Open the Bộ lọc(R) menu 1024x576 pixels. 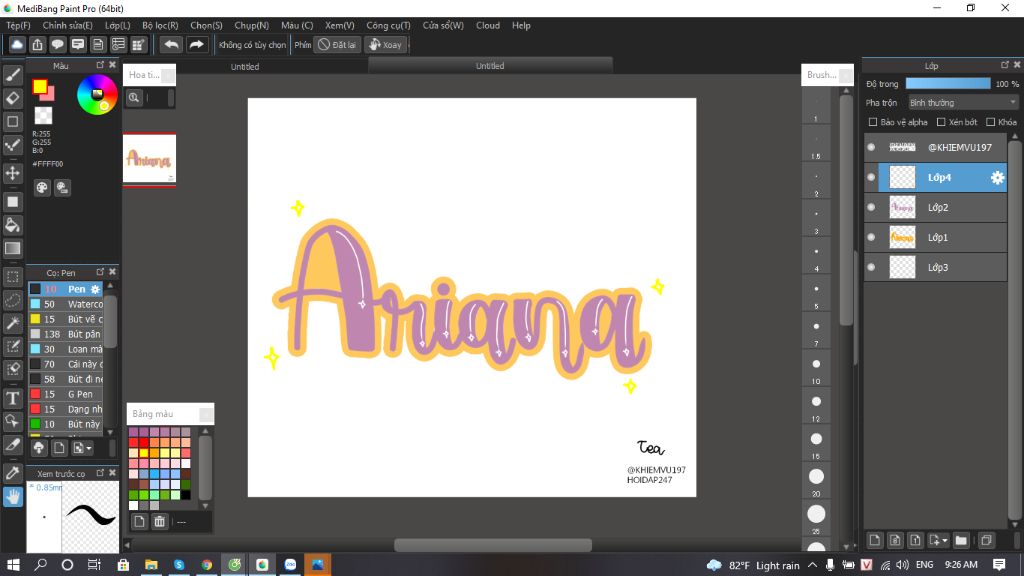pos(160,25)
